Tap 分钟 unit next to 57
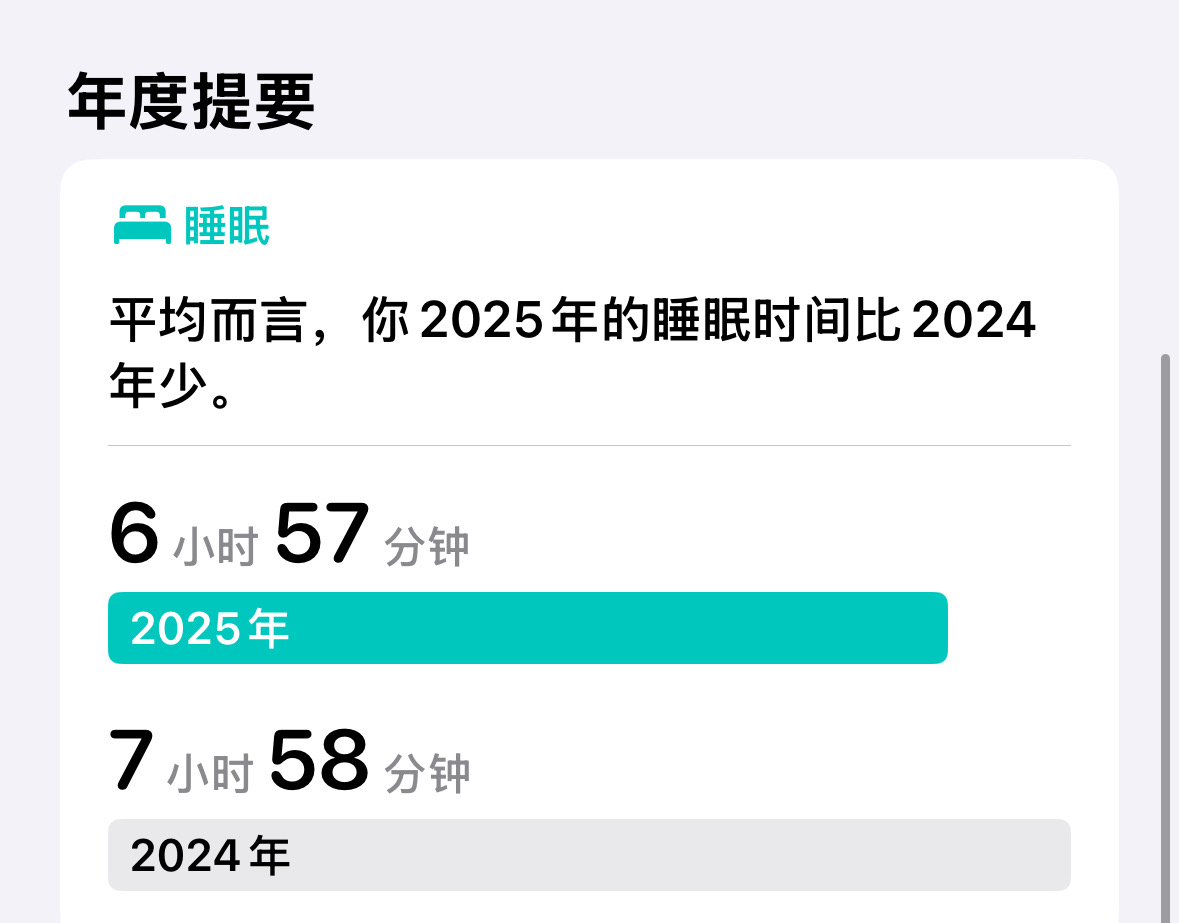1179x923 pixels. [427, 546]
